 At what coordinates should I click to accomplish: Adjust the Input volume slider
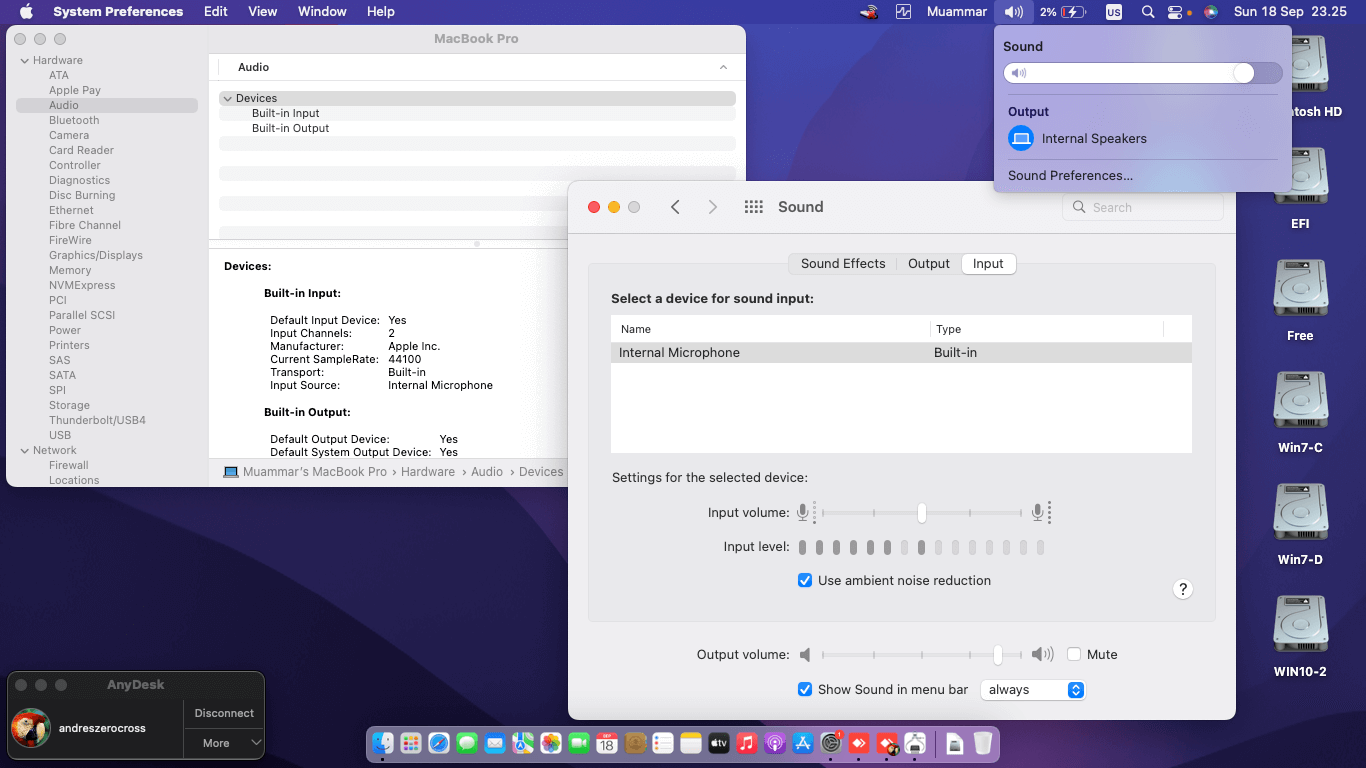[921, 513]
